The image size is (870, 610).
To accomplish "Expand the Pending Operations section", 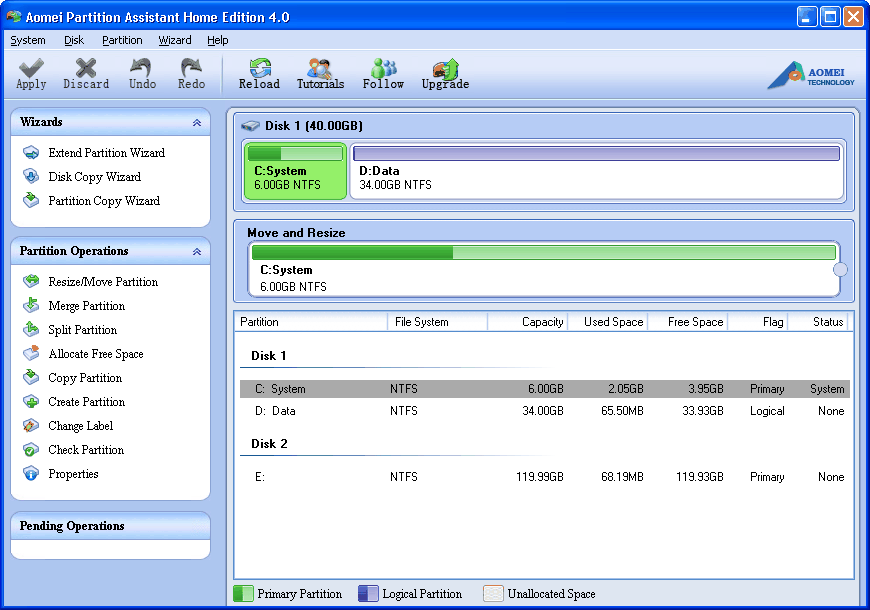I will pyautogui.click(x=110, y=526).
